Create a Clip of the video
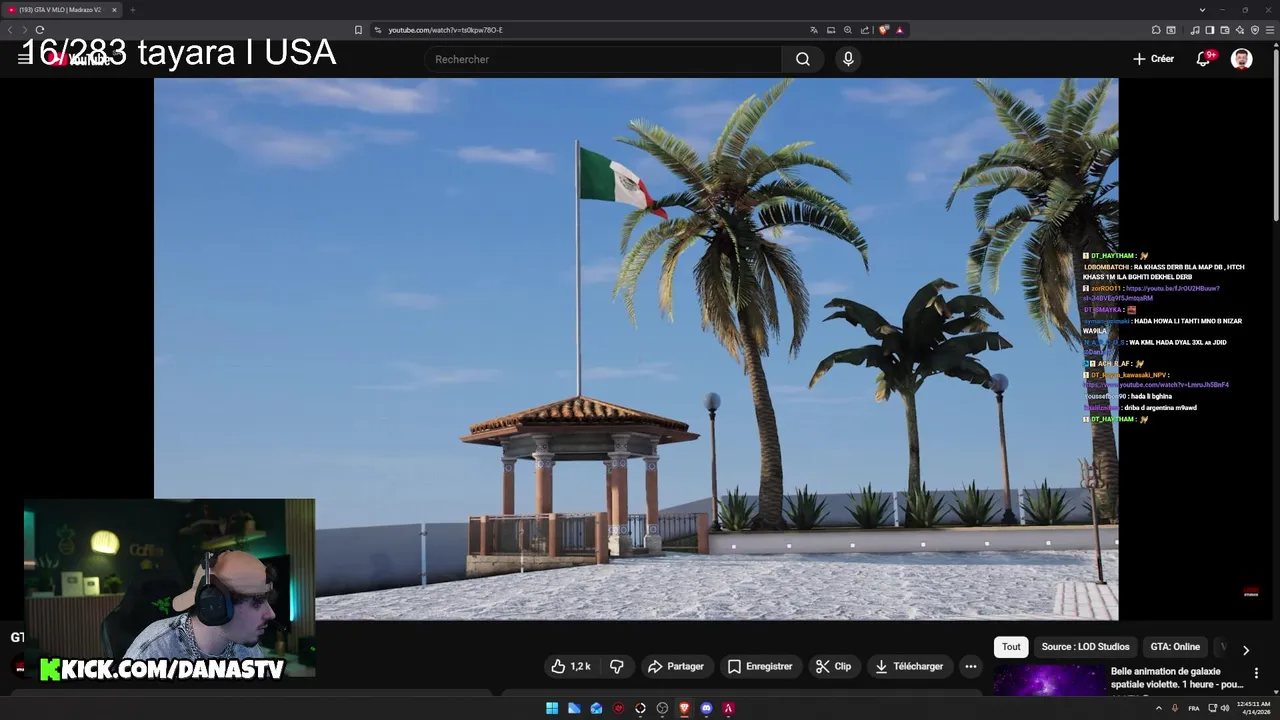Image resolution: width=1280 pixels, height=720 pixels. [x=833, y=666]
